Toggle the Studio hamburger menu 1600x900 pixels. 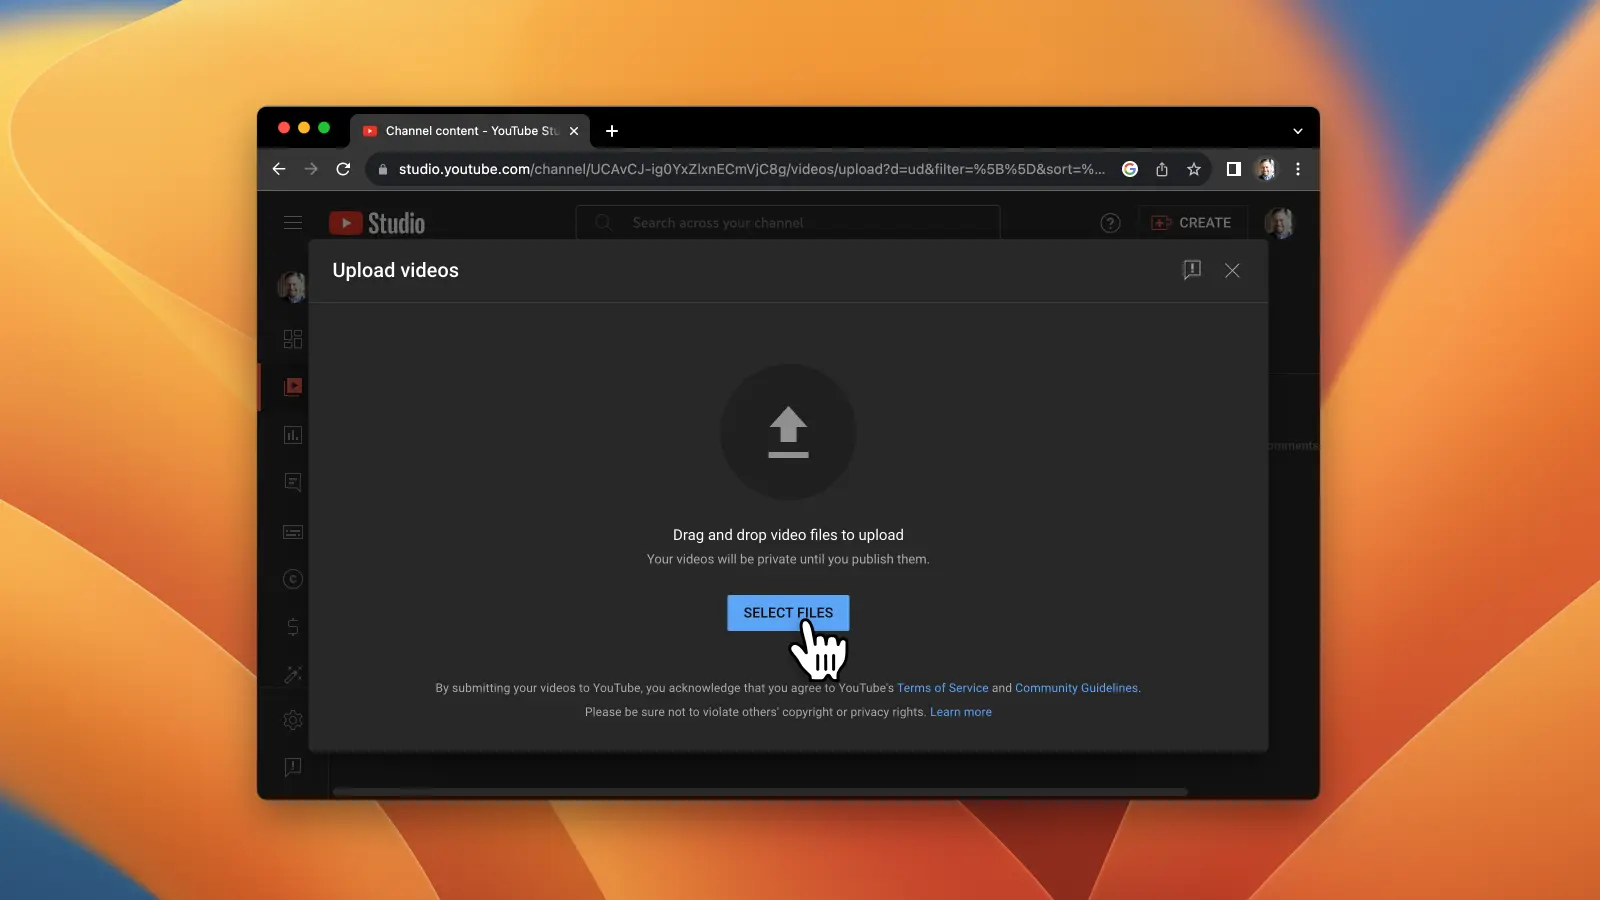(293, 223)
